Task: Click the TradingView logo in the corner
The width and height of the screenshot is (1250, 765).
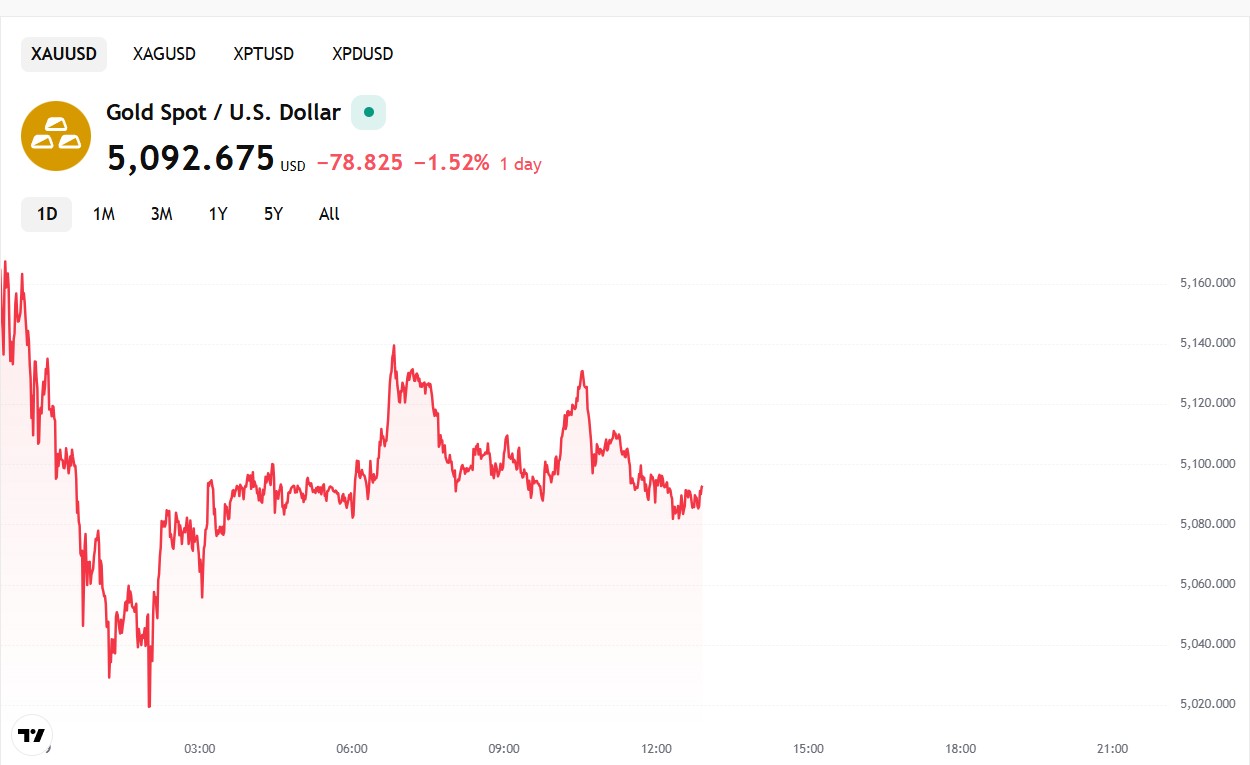Action: 33,734
